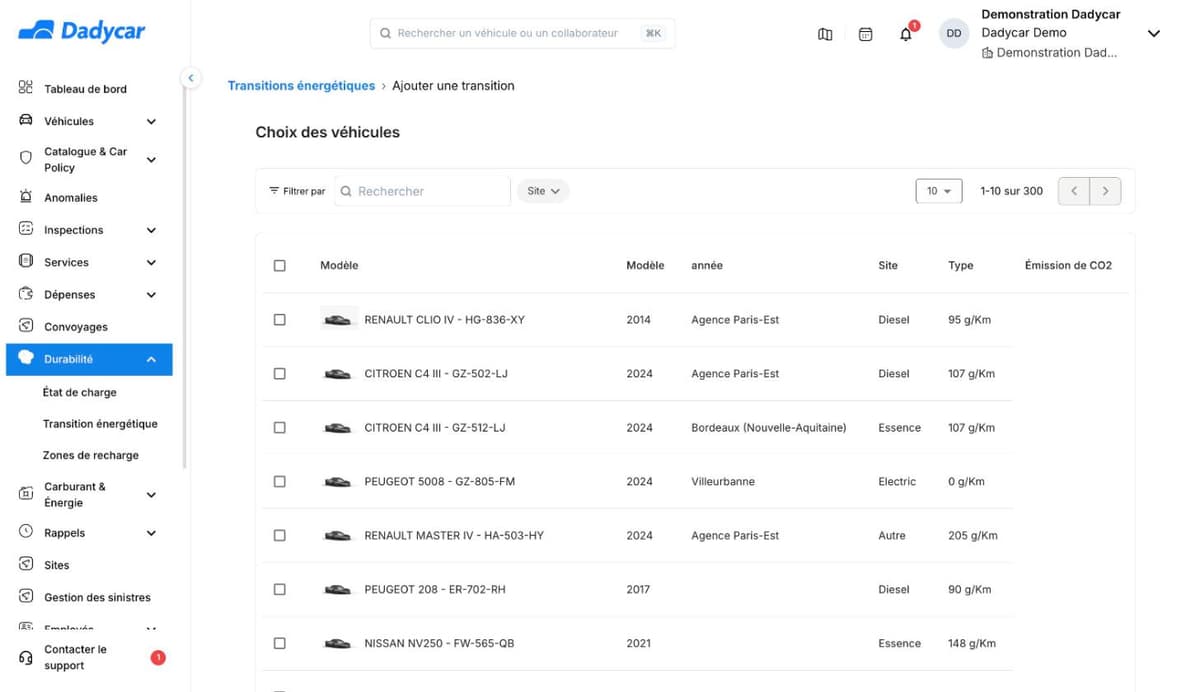The height and width of the screenshot is (692, 1200).
Task: Expand the Dépenses chevron
Action: [x=151, y=294]
